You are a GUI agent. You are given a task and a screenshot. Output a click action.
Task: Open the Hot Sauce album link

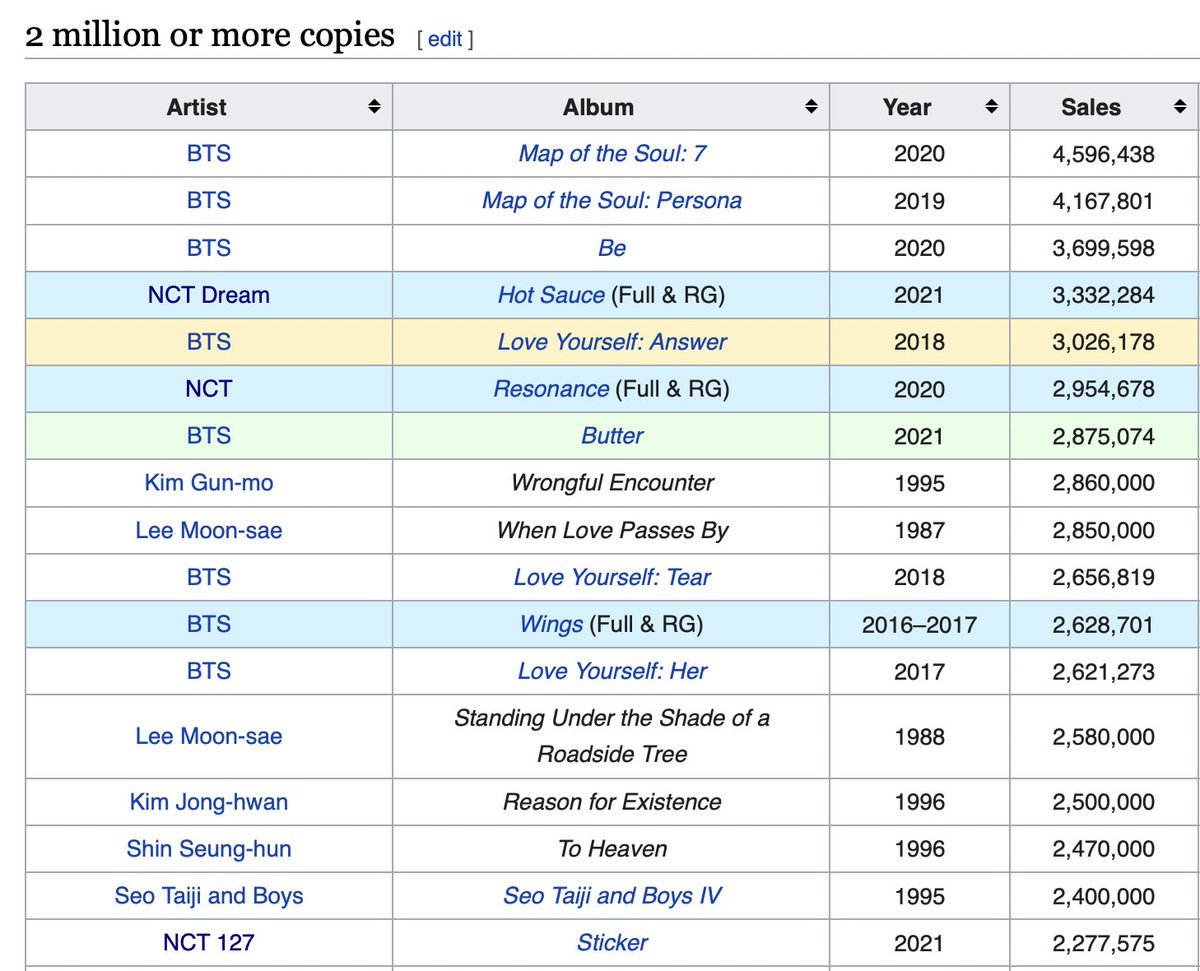(x=551, y=295)
